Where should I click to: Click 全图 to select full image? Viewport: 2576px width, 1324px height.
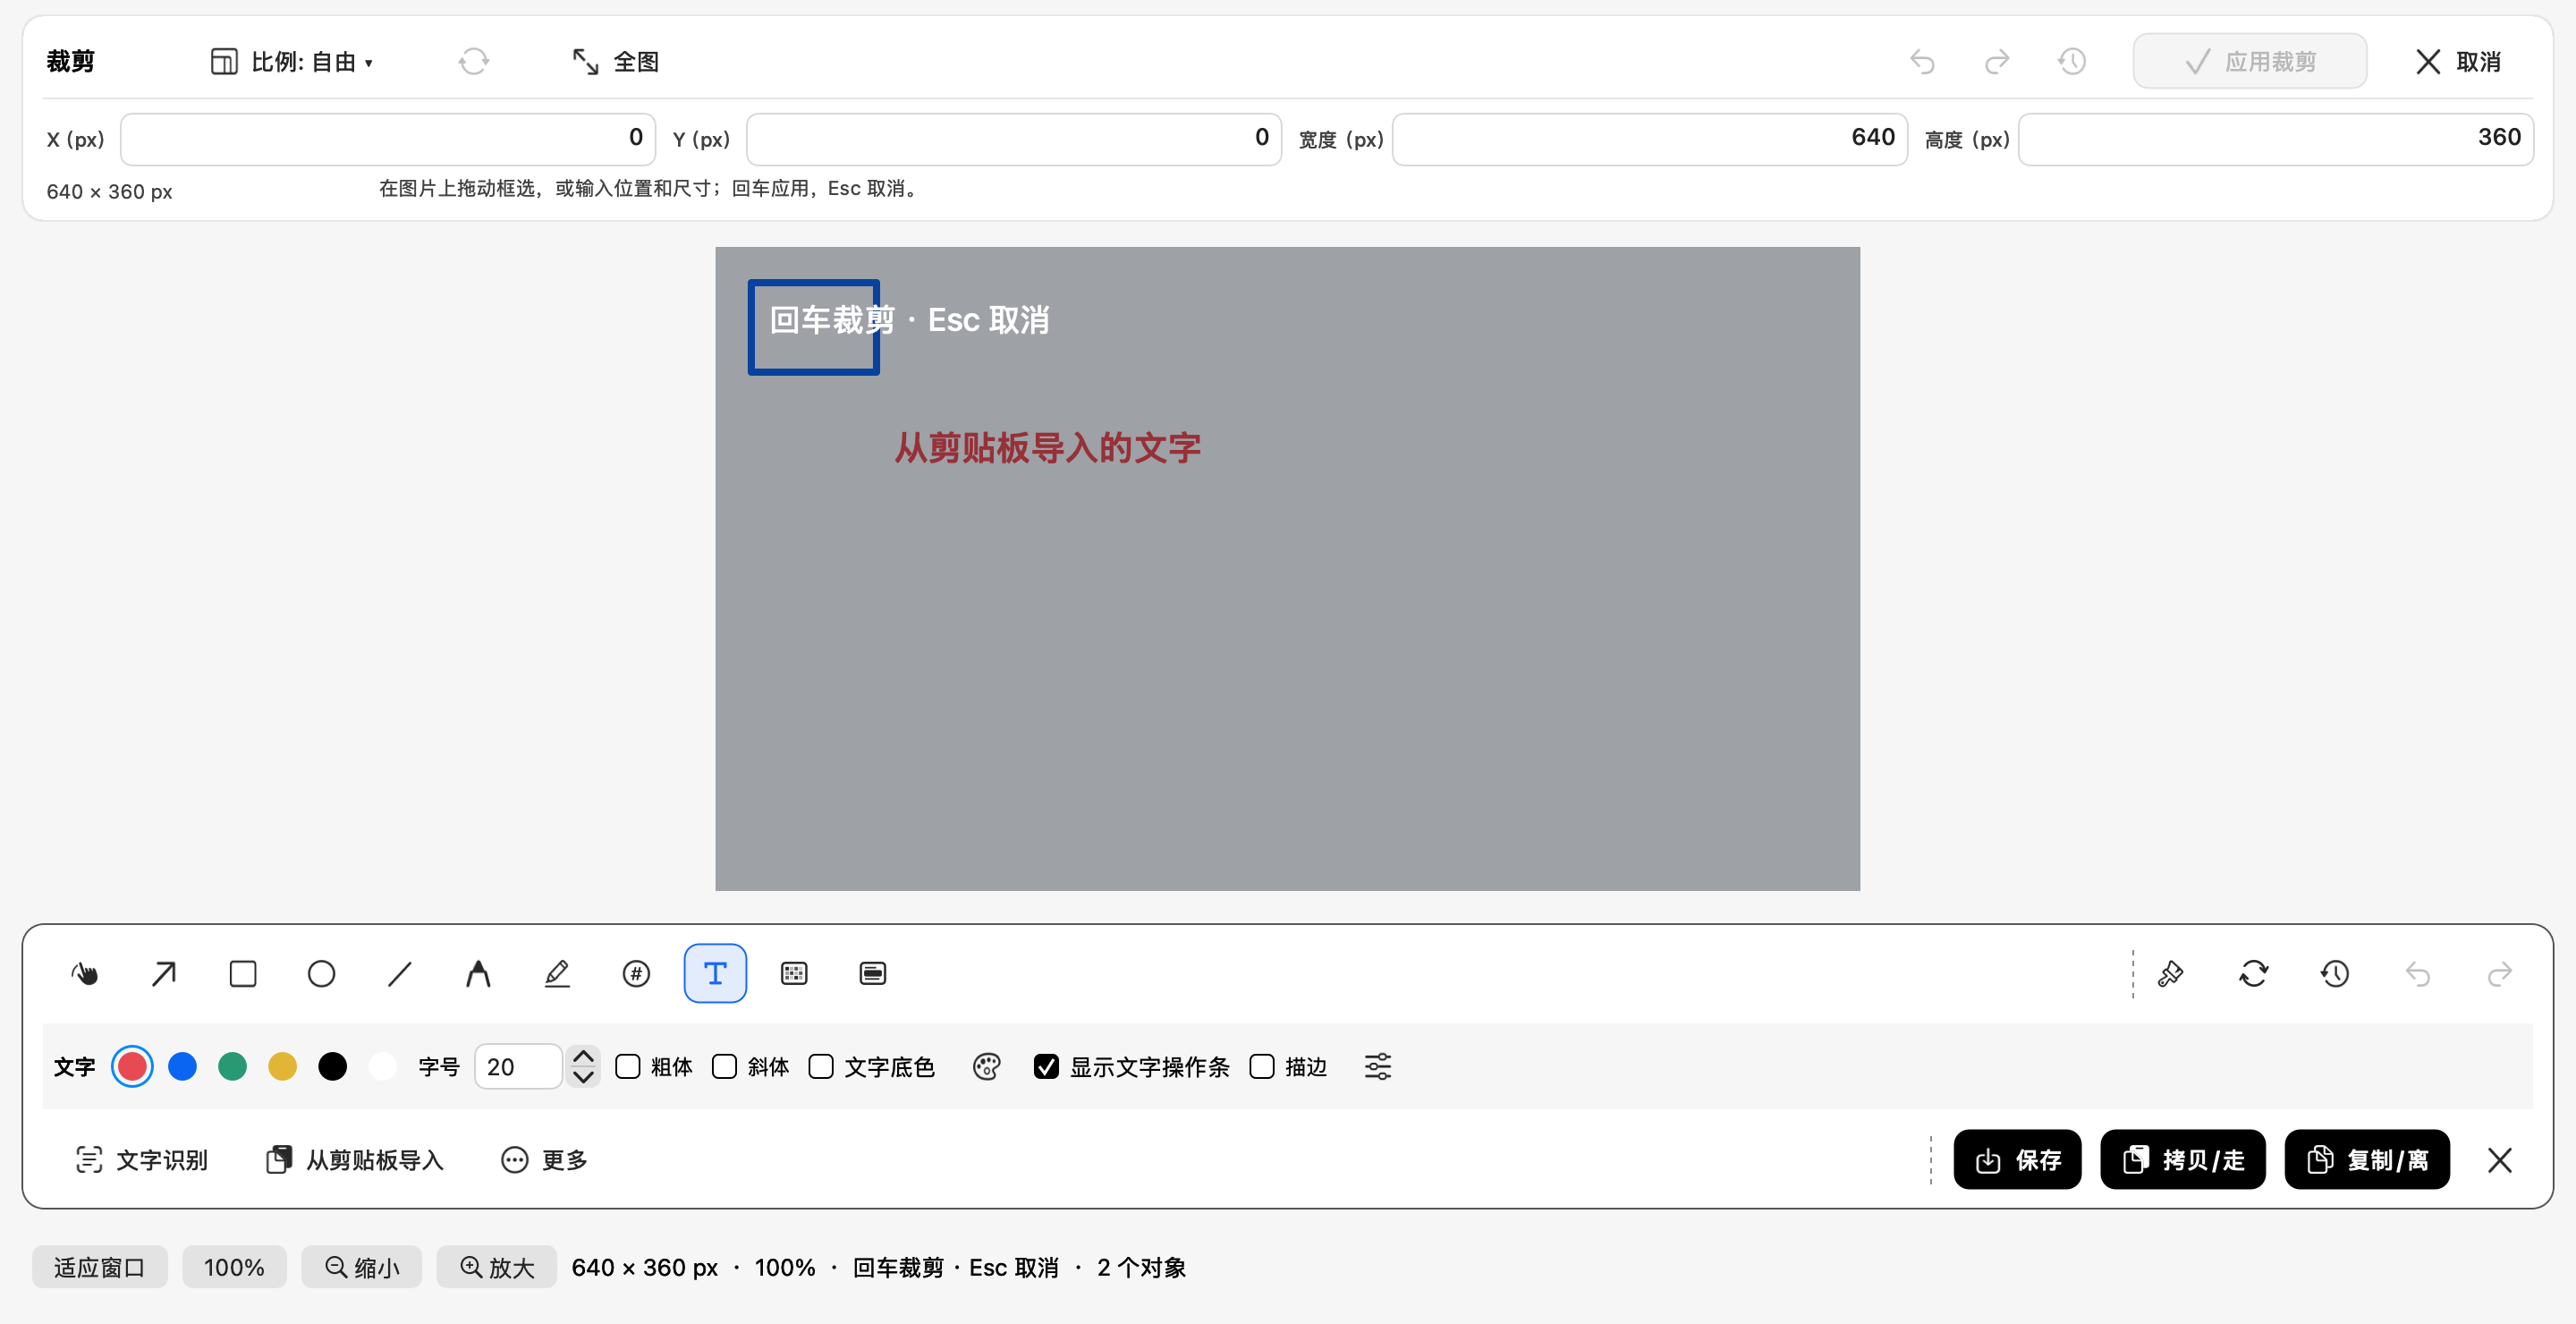click(615, 62)
